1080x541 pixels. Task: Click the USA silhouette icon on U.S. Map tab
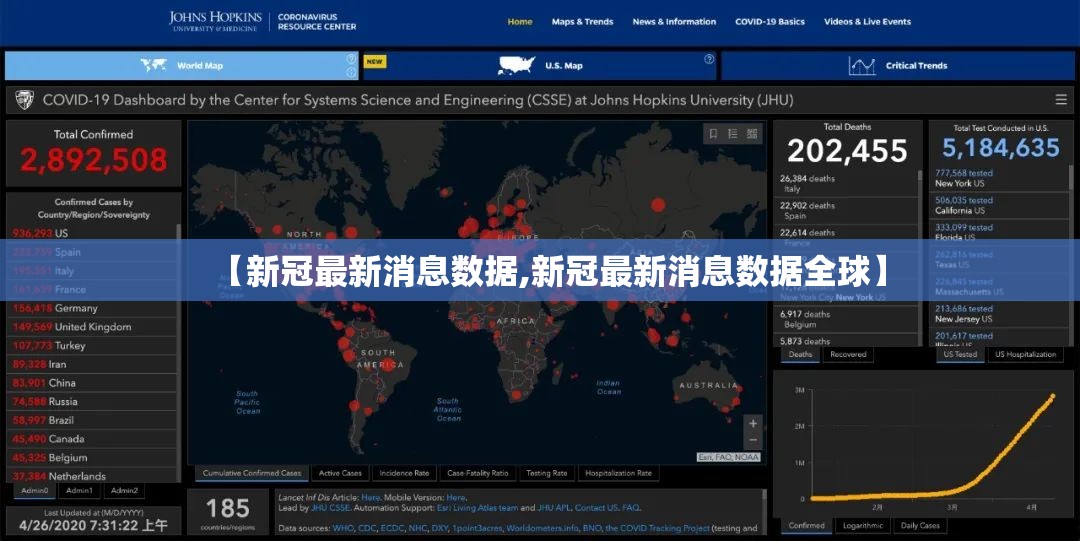point(517,65)
